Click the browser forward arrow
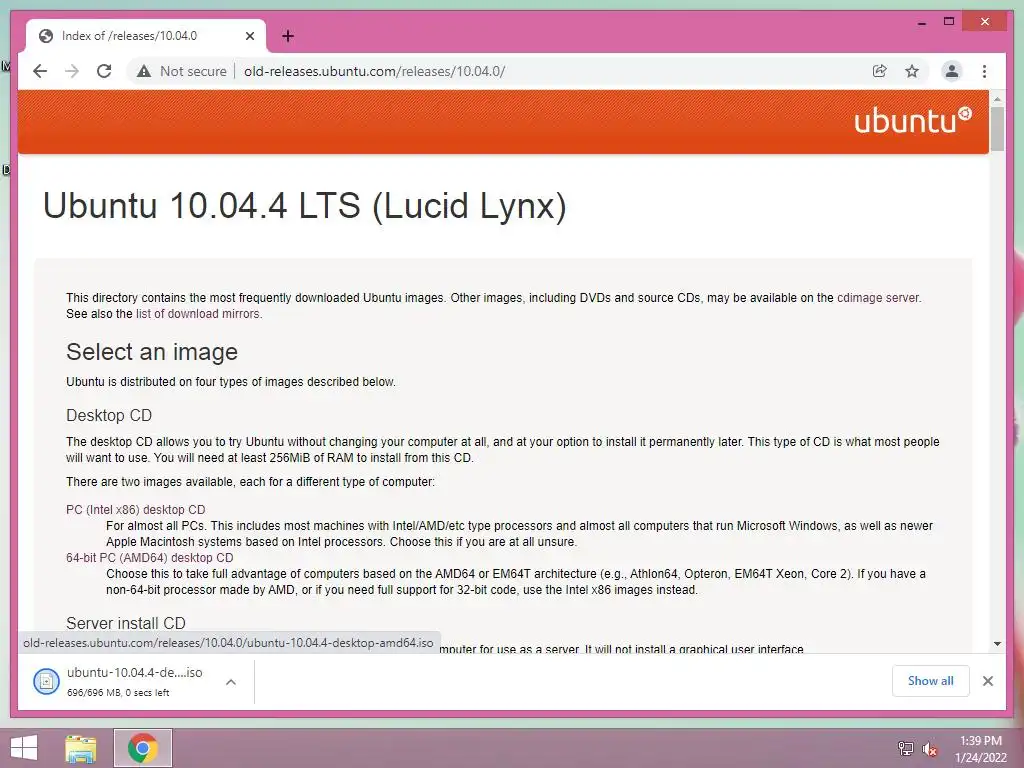 point(72,71)
